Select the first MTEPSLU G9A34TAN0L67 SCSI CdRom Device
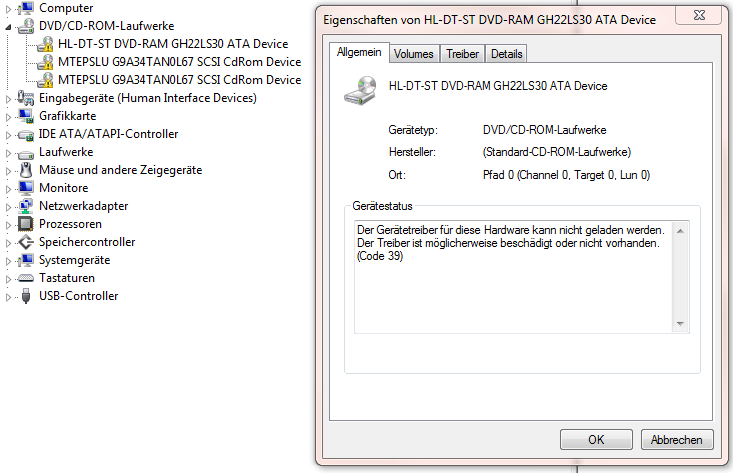The height and width of the screenshot is (473, 733). tap(179, 62)
